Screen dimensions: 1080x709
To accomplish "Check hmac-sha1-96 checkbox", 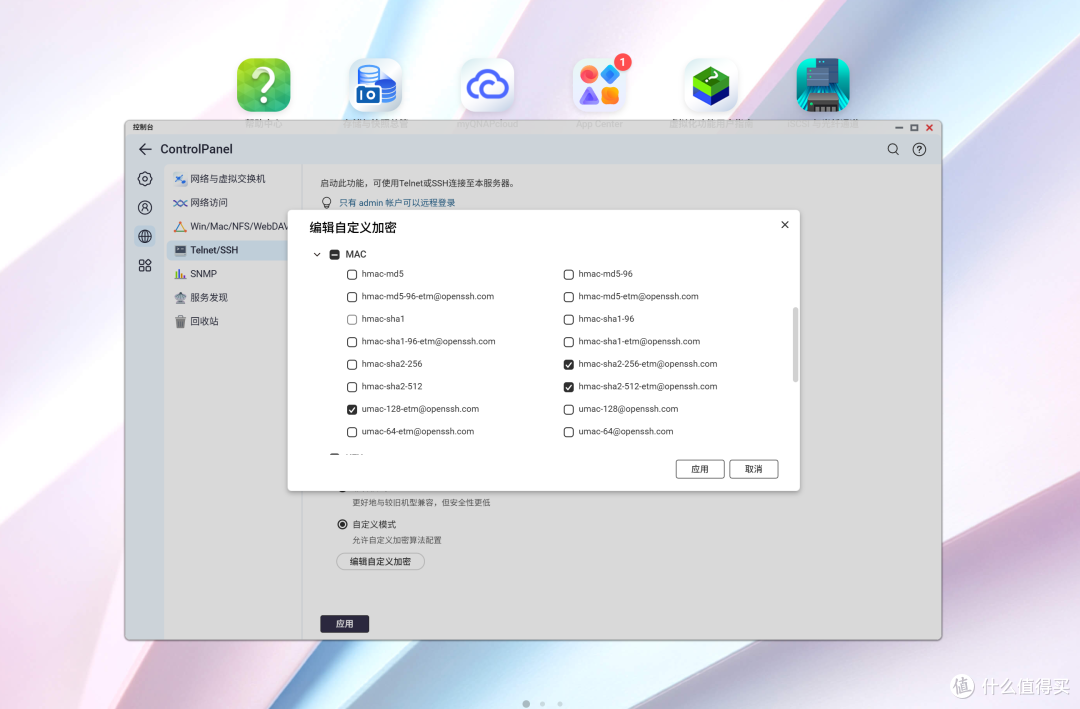I will click(x=569, y=320).
